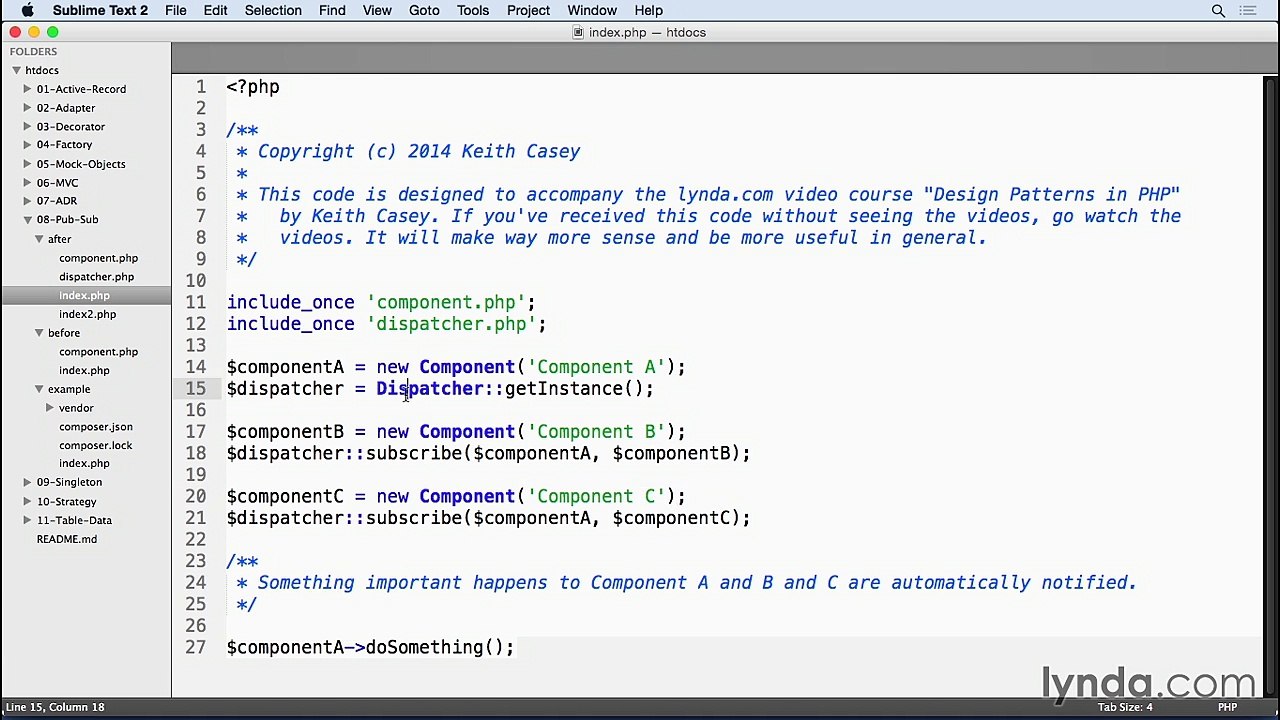This screenshot has height=720, width=1280.
Task: Open component.php in the 'after' folder
Action: [98, 258]
